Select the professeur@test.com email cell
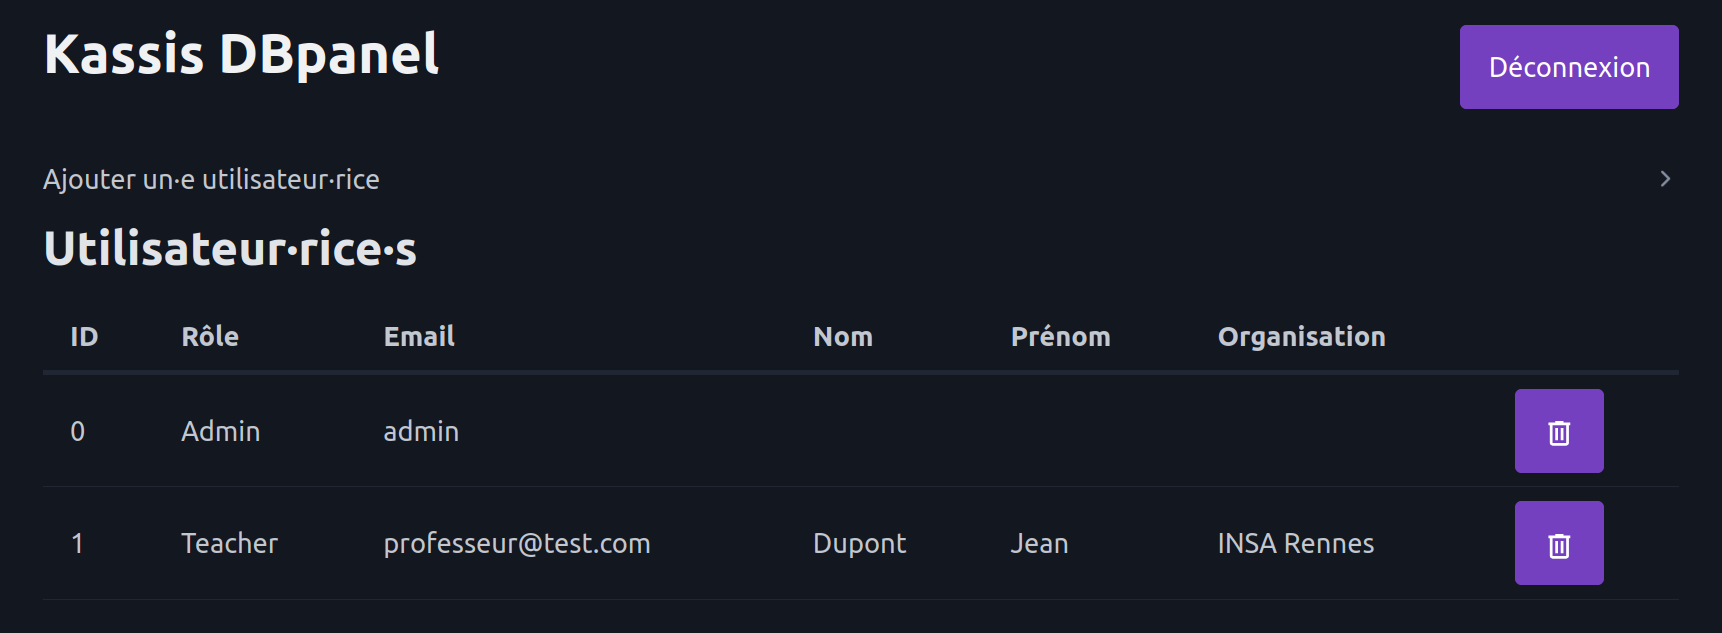Image resolution: width=1722 pixels, height=633 pixels. [x=516, y=543]
